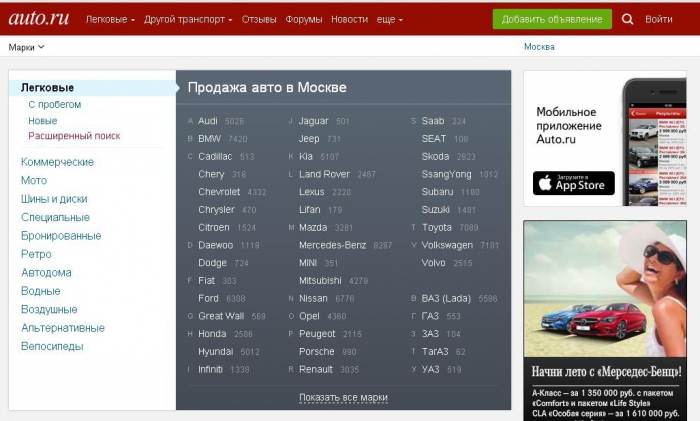Open the Коммерческие category

tap(57, 162)
